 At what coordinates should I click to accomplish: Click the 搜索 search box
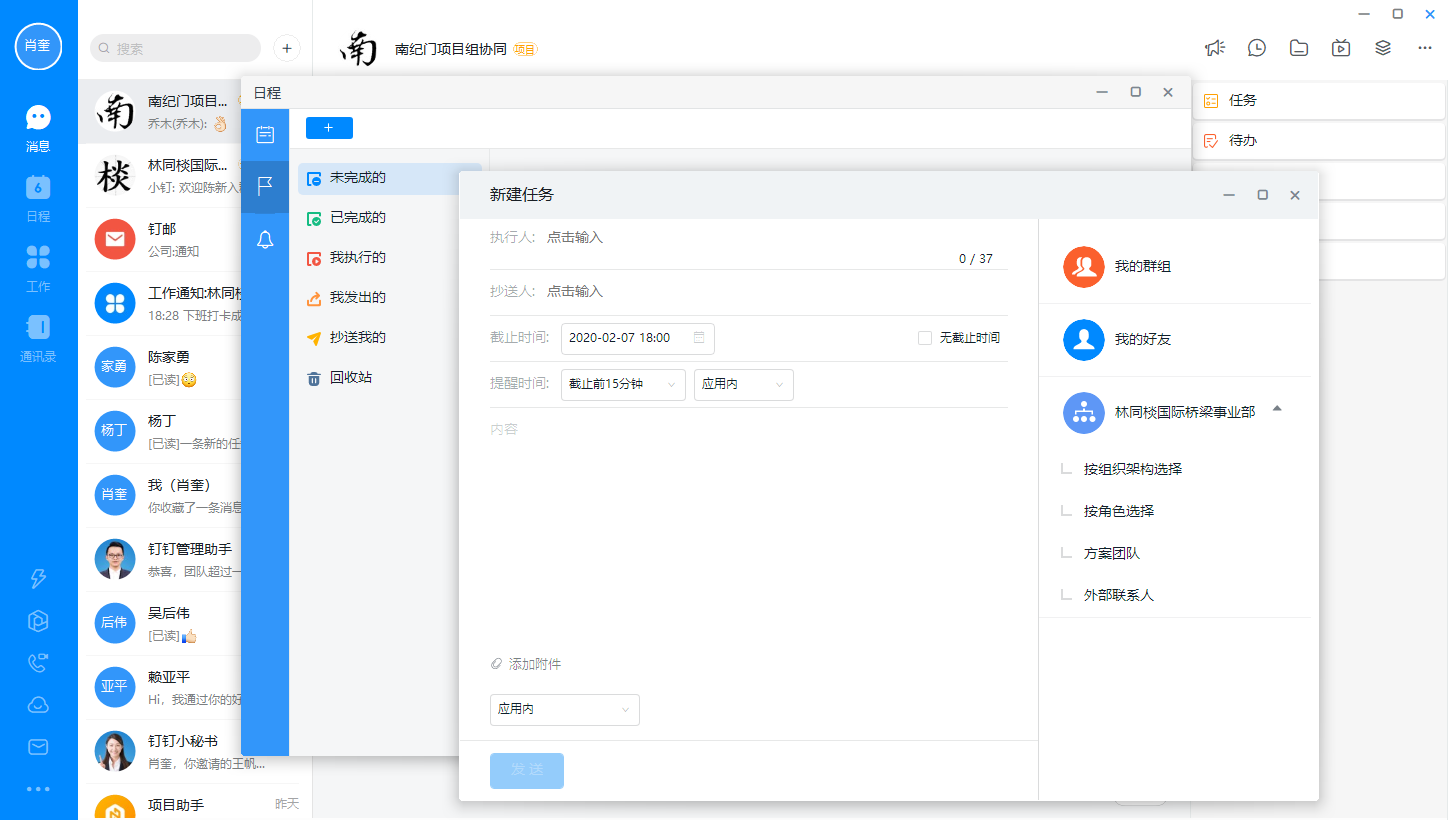[176, 48]
